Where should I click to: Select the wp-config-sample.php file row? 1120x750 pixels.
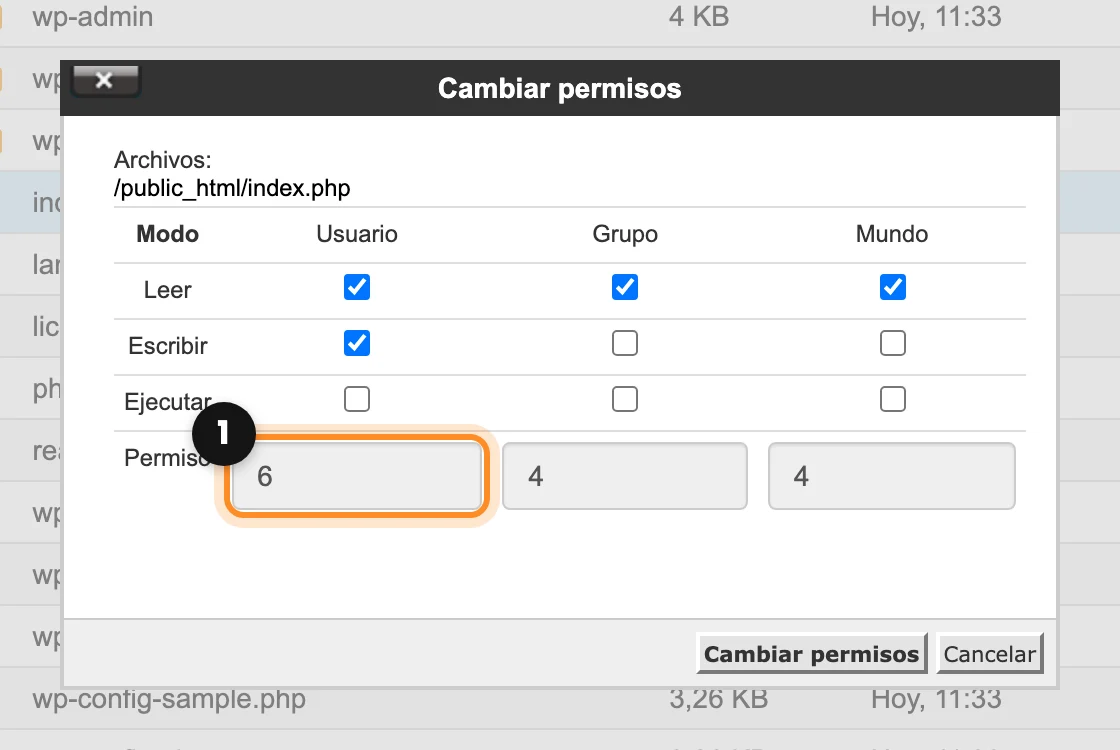[560, 699]
